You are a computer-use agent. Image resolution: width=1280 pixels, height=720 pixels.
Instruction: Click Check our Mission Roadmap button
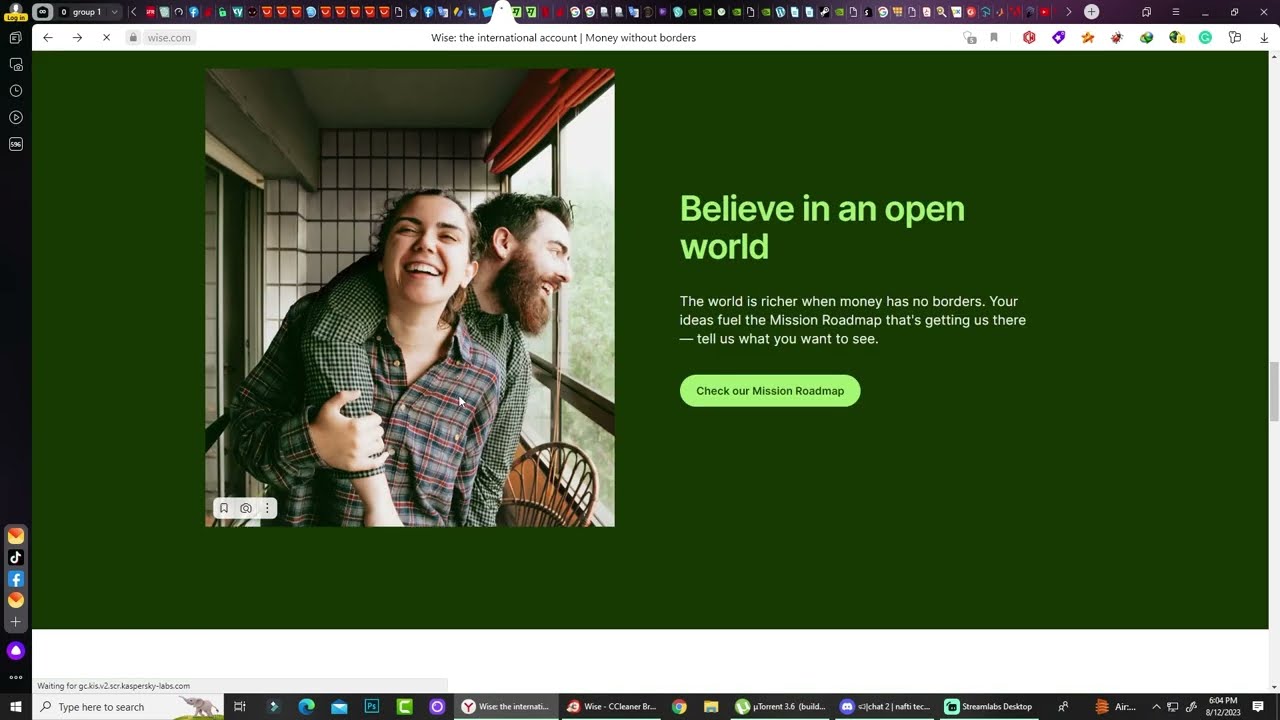coord(770,391)
